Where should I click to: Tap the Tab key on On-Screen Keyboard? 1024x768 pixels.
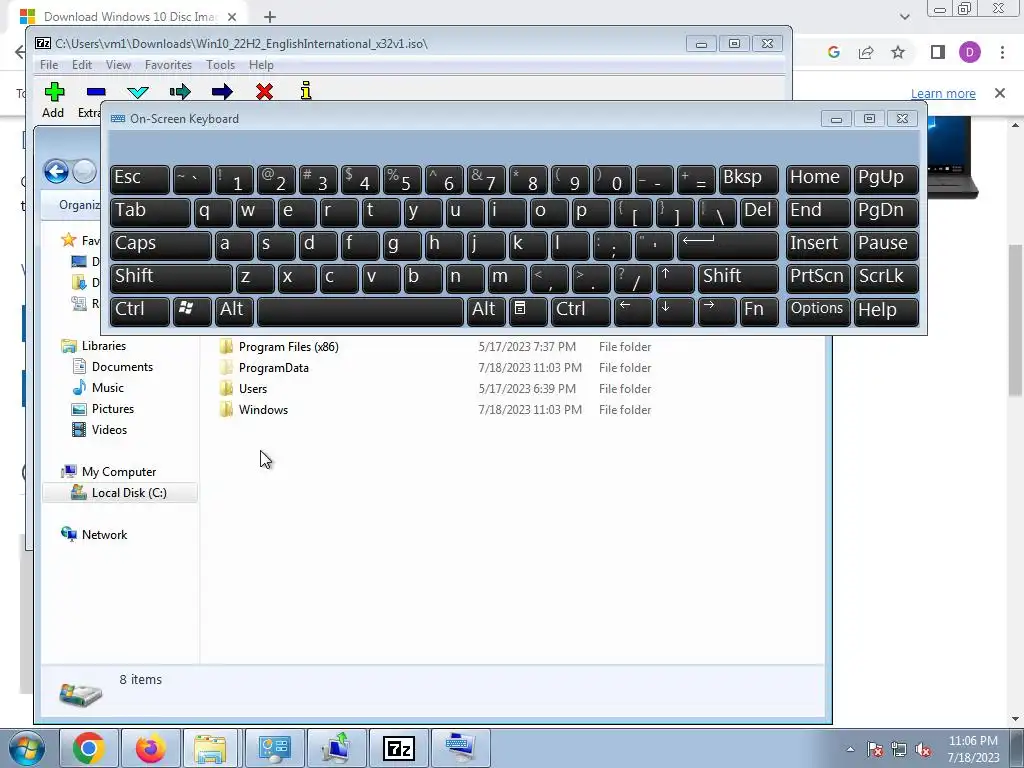click(150, 212)
